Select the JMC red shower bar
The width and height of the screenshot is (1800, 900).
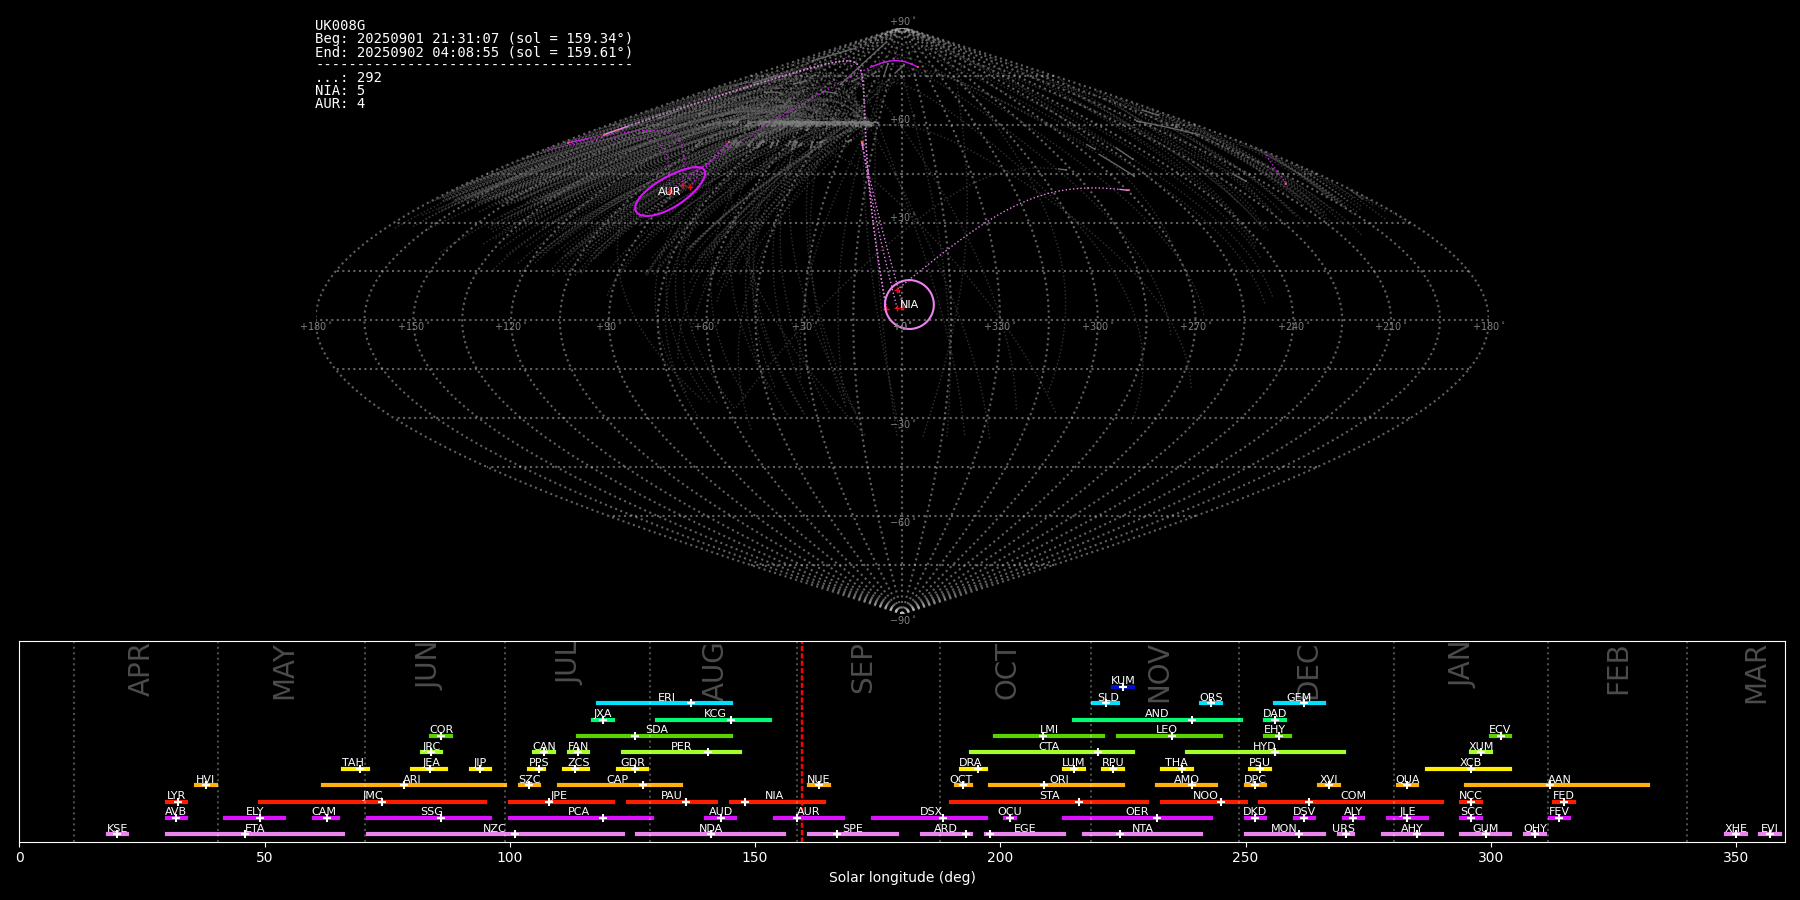pos(373,801)
